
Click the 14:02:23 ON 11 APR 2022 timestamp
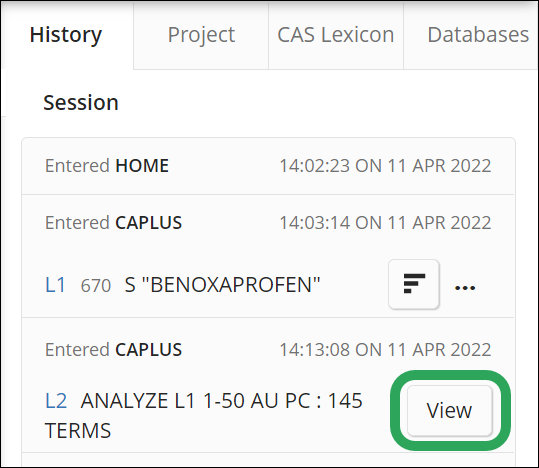pyautogui.click(x=385, y=166)
